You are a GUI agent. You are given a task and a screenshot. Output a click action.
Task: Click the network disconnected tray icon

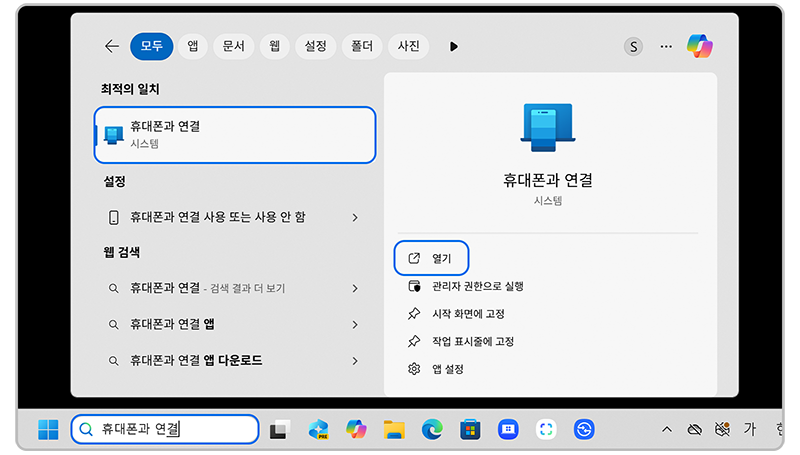click(722, 429)
